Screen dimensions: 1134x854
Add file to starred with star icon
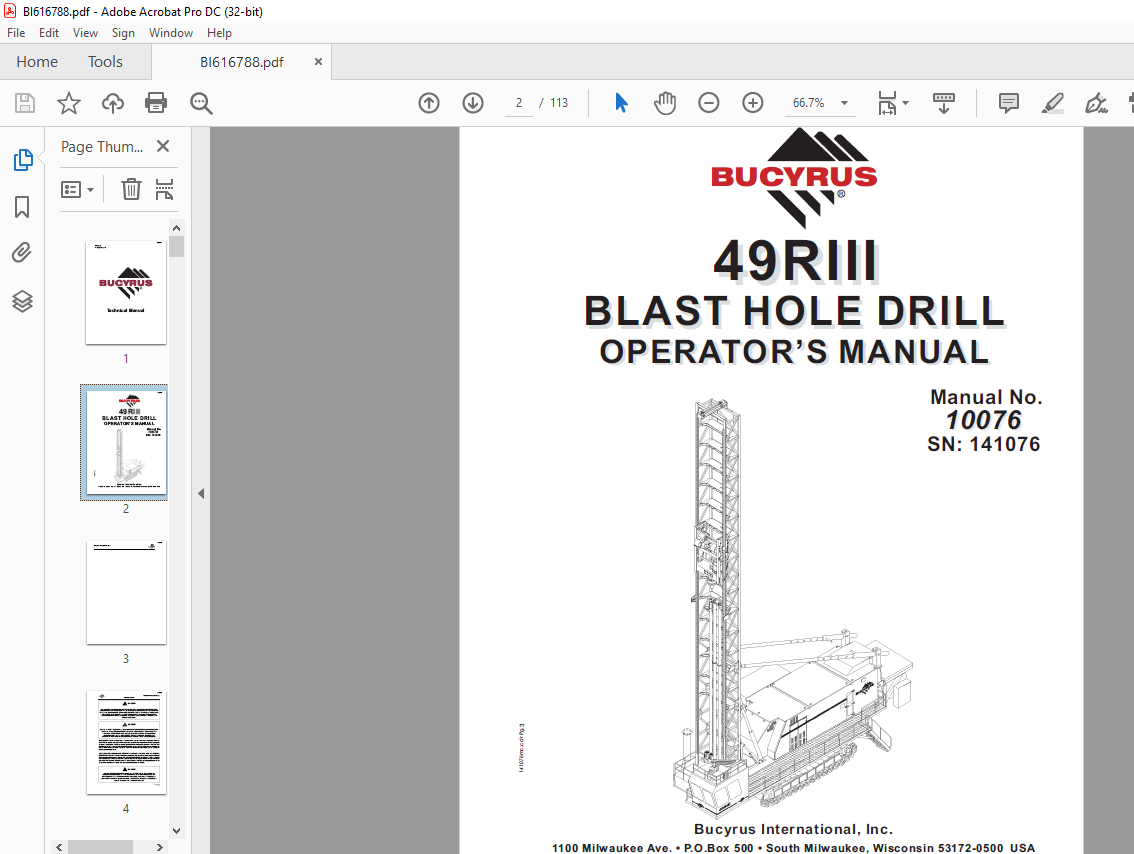69,103
